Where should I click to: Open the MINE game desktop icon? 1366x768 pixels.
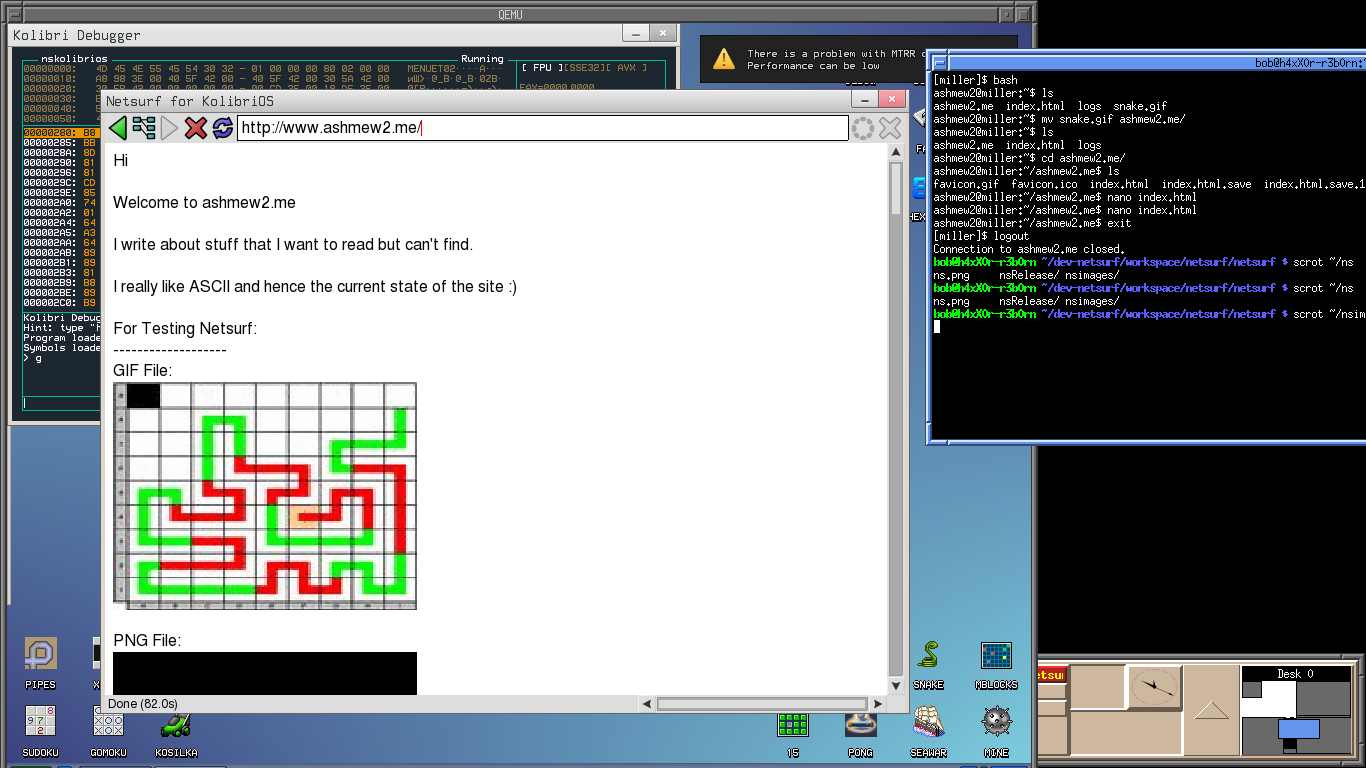coord(996,731)
